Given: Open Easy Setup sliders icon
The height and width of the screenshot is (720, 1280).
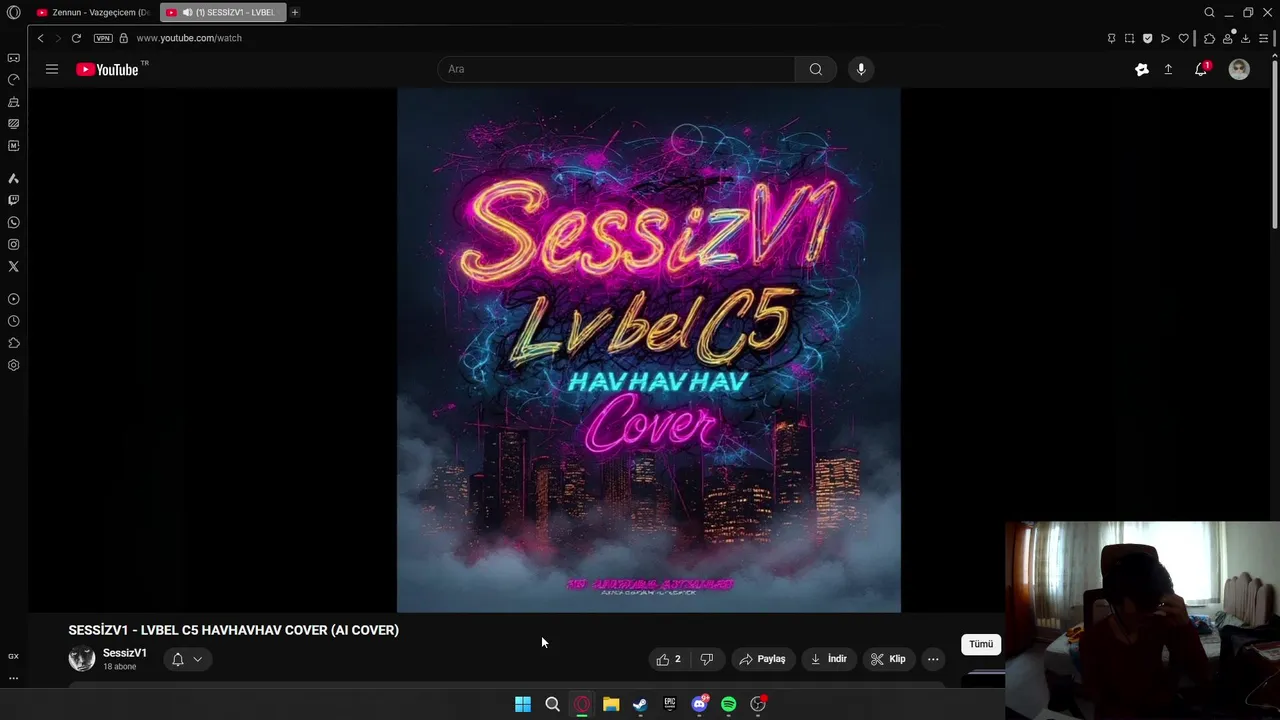Looking at the screenshot, I should click(x=1263, y=38).
